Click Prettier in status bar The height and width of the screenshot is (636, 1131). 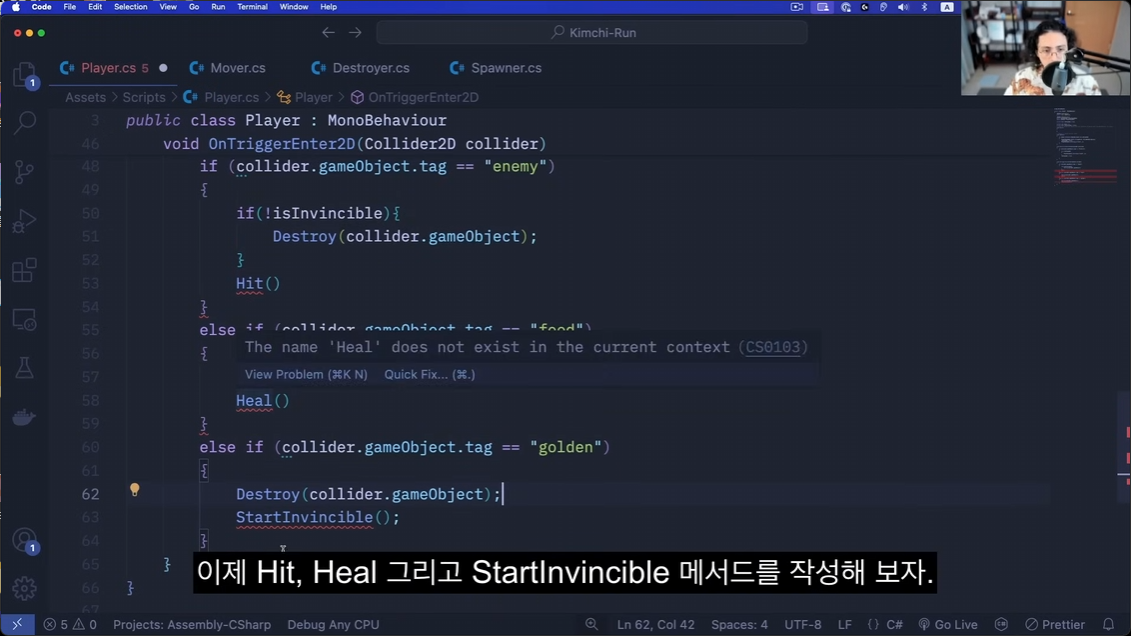coord(1055,624)
